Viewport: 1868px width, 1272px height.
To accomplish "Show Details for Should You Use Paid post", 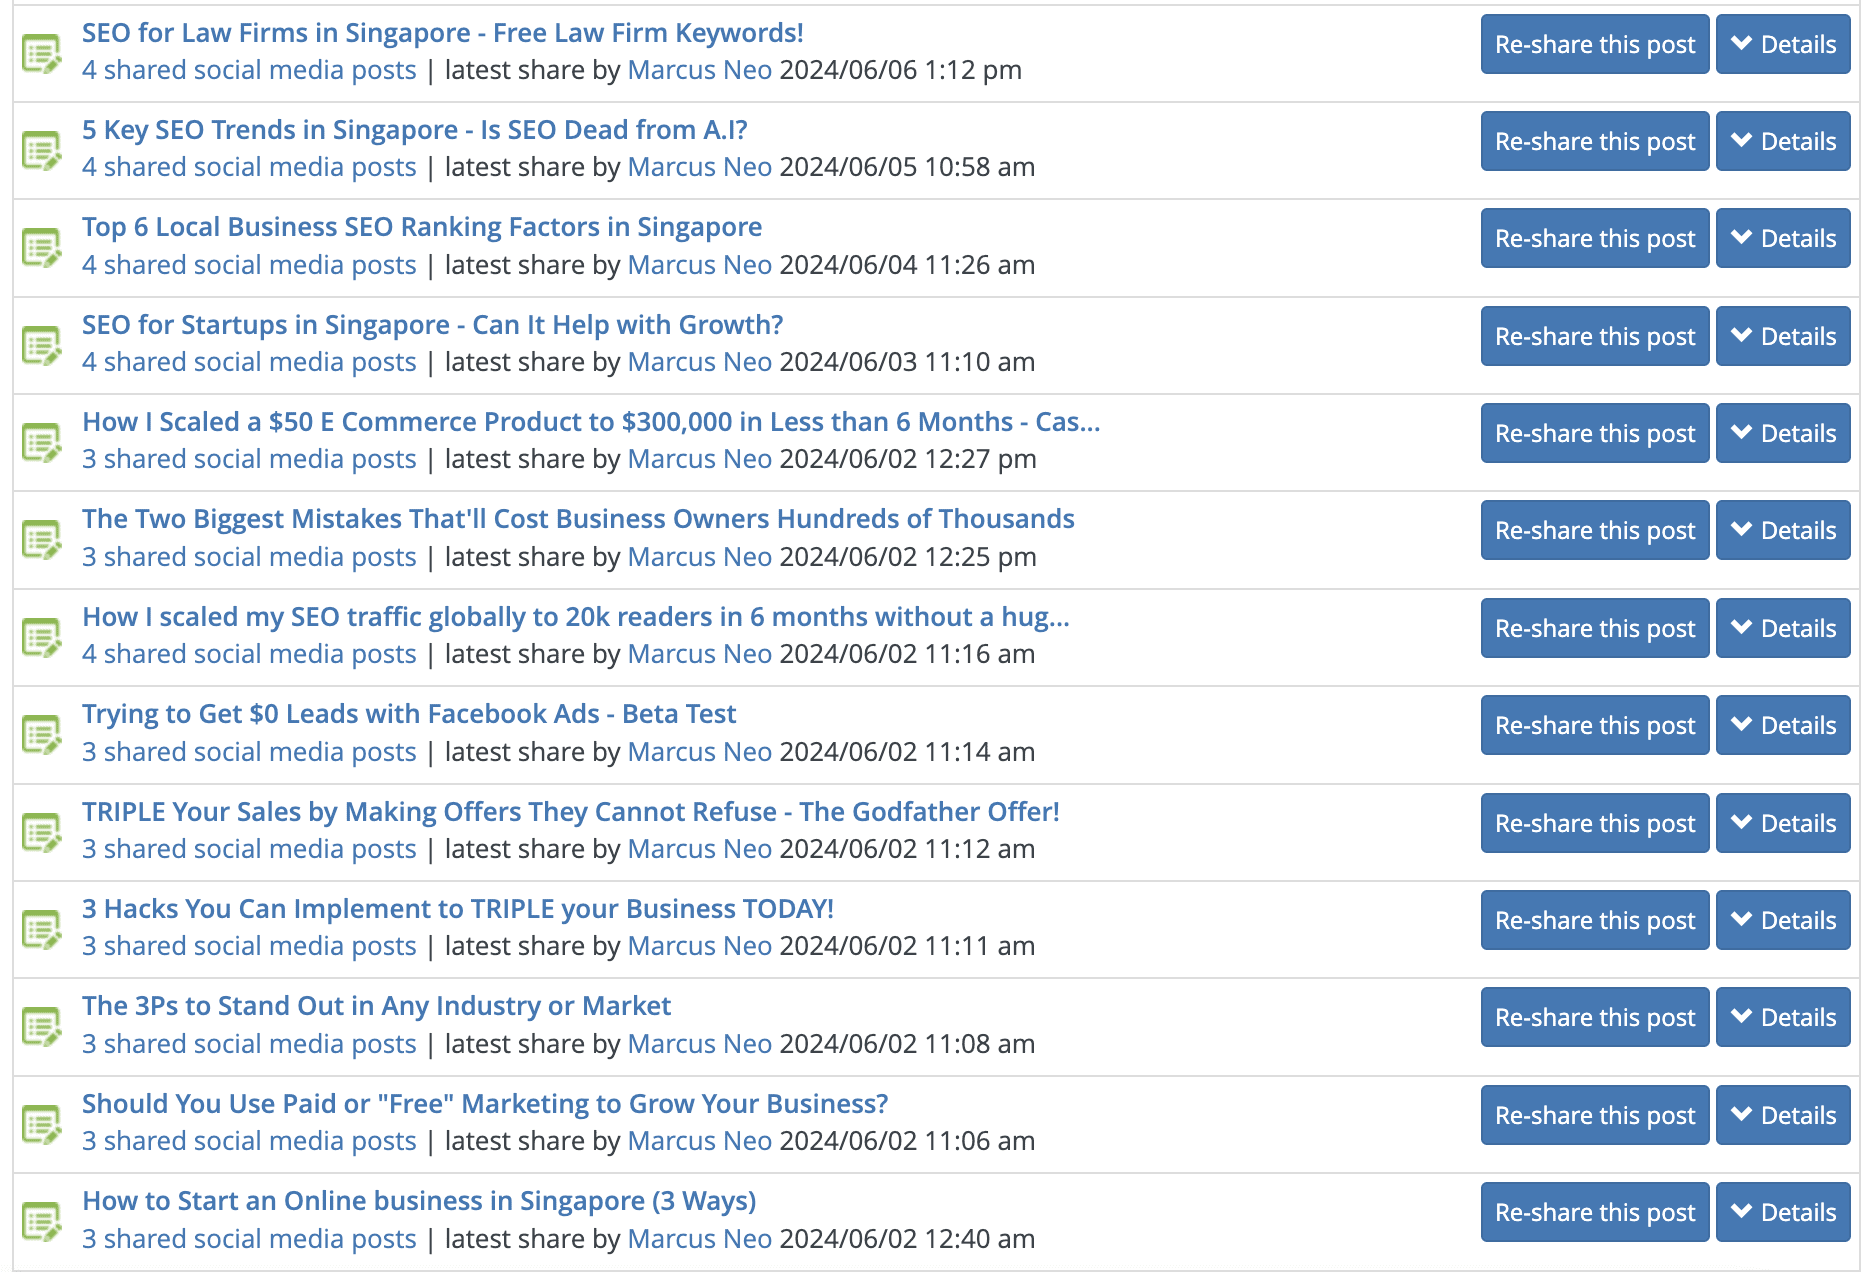I will [x=1782, y=1116].
